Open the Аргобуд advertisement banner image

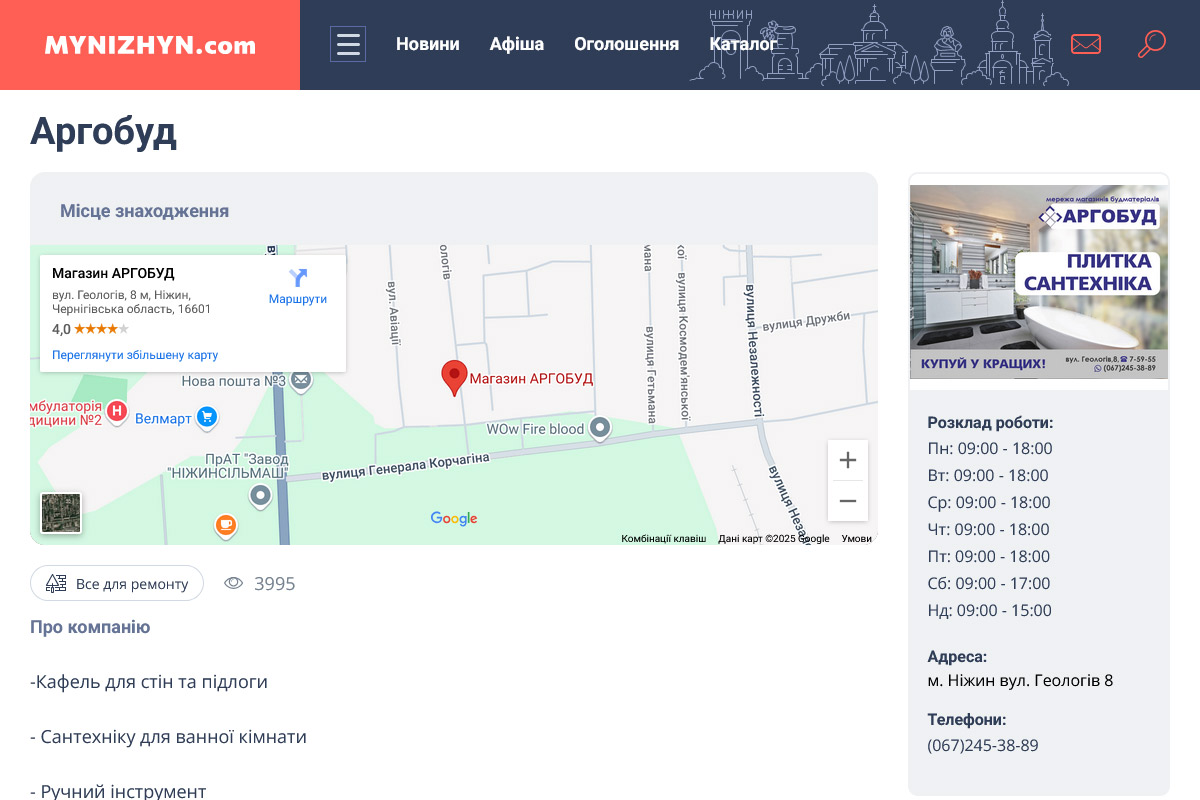pyautogui.click(x=1038, y=281)
